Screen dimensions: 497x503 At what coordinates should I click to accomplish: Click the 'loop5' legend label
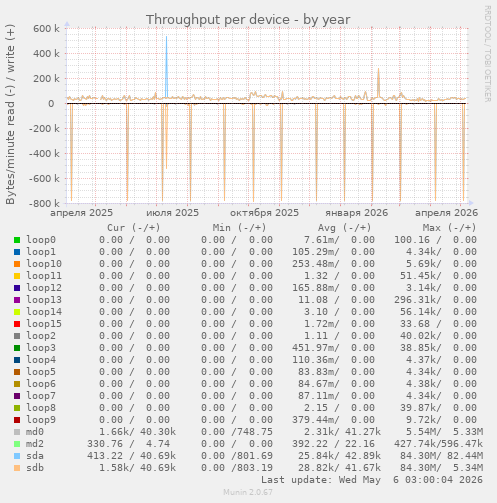pyautogui.click(x=41, y=372)
